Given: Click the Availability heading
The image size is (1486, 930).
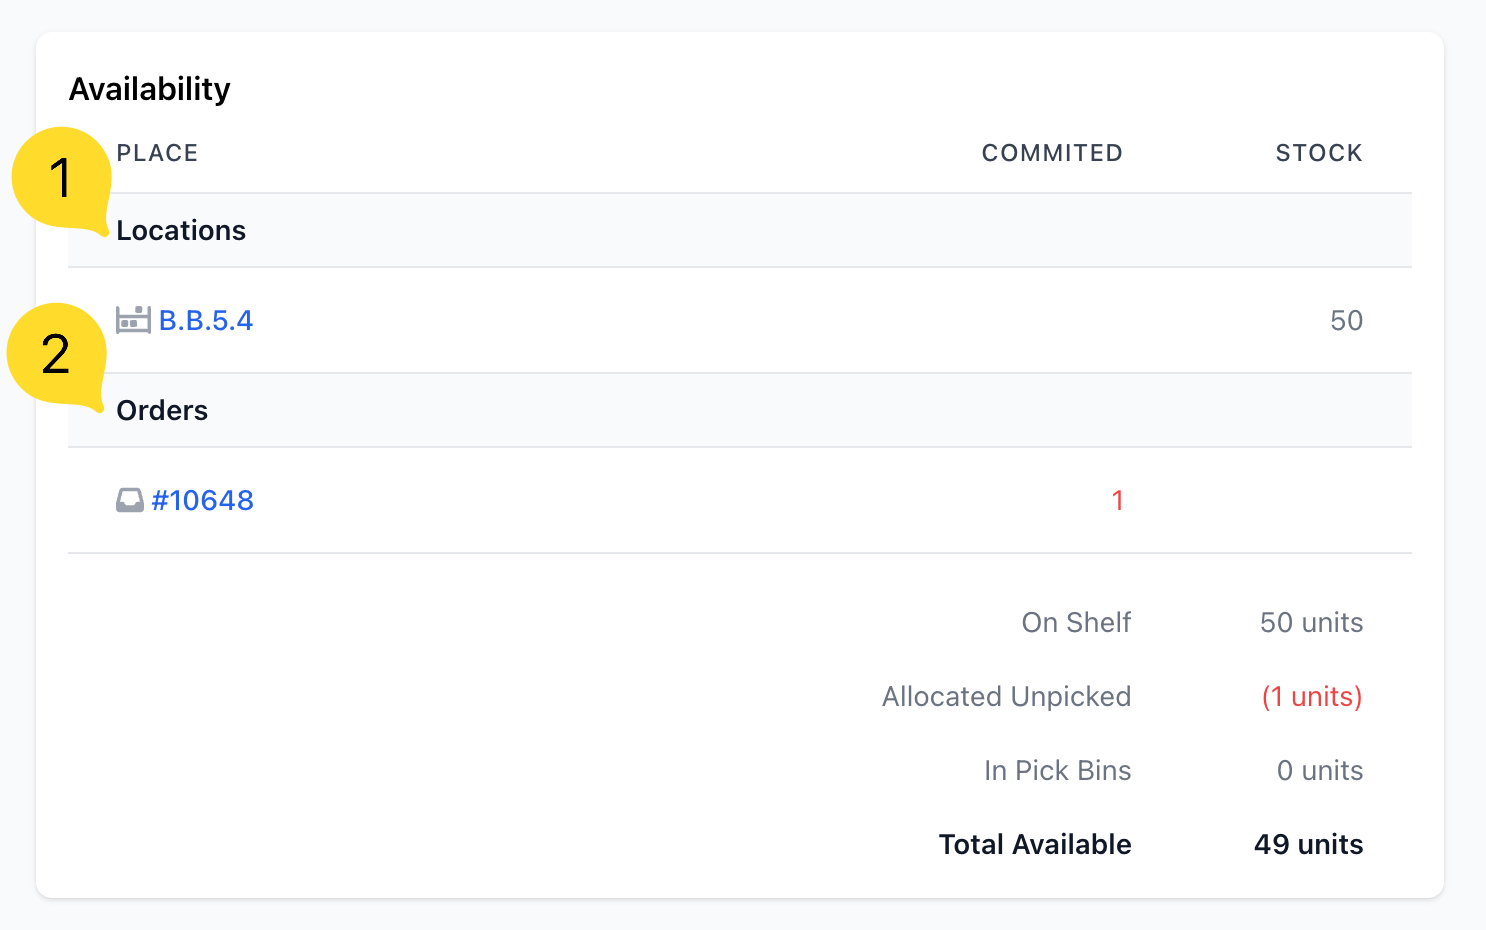Looking at the screenshot, I should tap(150, 89).
